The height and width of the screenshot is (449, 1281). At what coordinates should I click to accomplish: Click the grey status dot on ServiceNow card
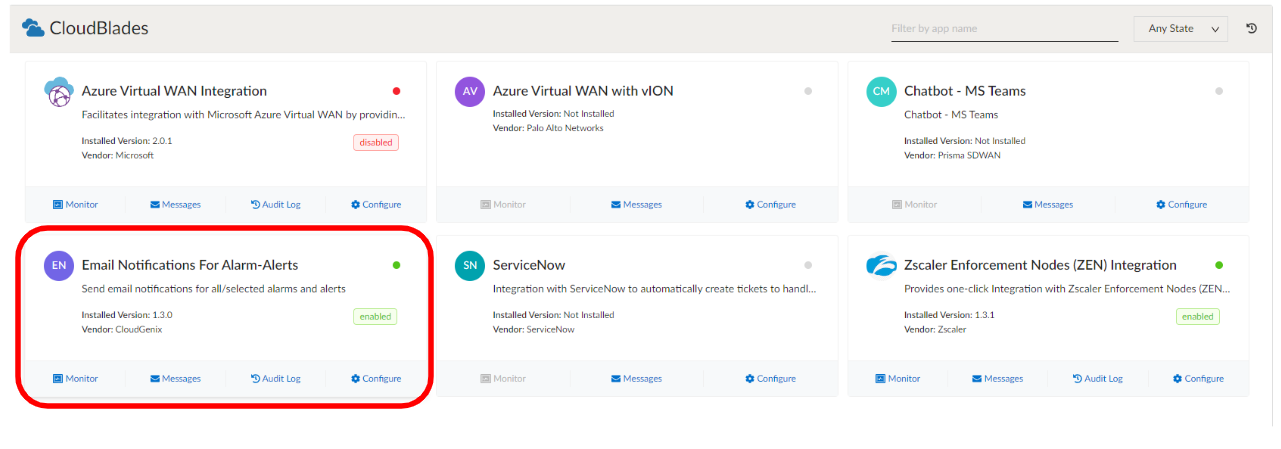[808, 265]
